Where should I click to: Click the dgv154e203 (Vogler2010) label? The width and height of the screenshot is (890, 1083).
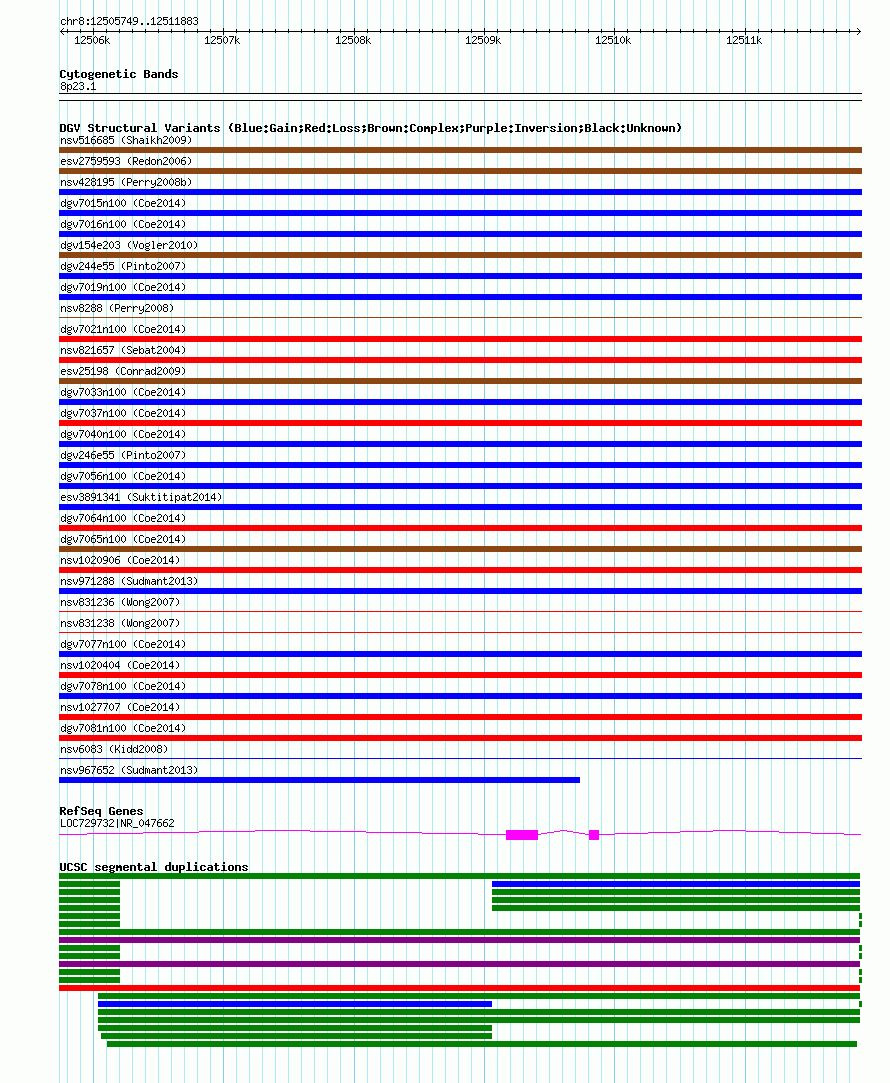pos(129,245)
